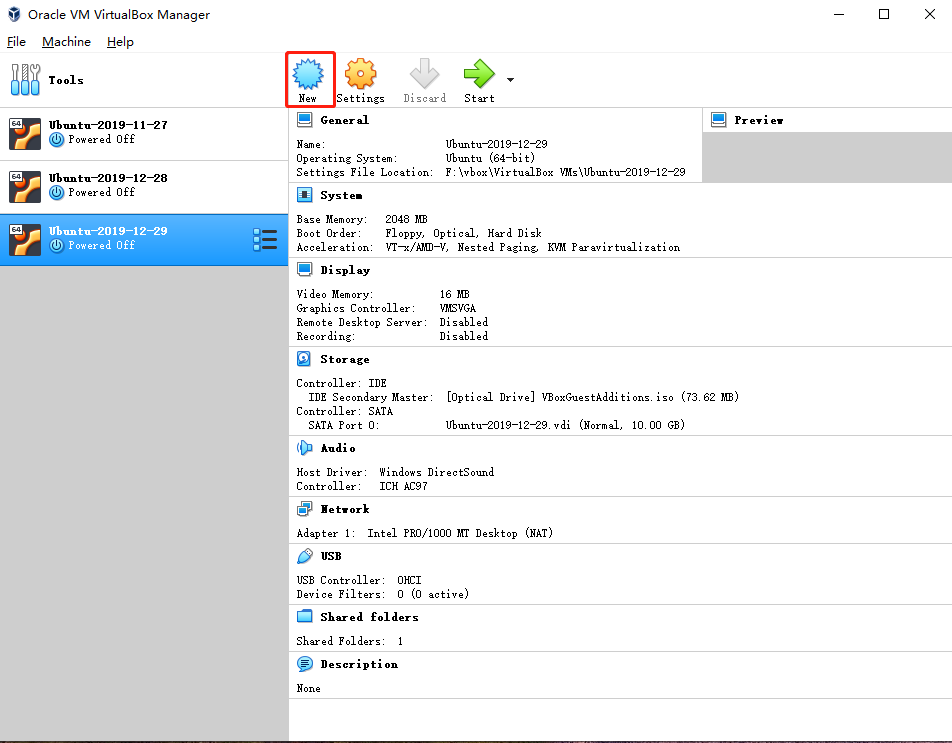Screen dimensions: 952x743
Task: Click the Video Memory 16 MB value
Action: pos(454,294)
